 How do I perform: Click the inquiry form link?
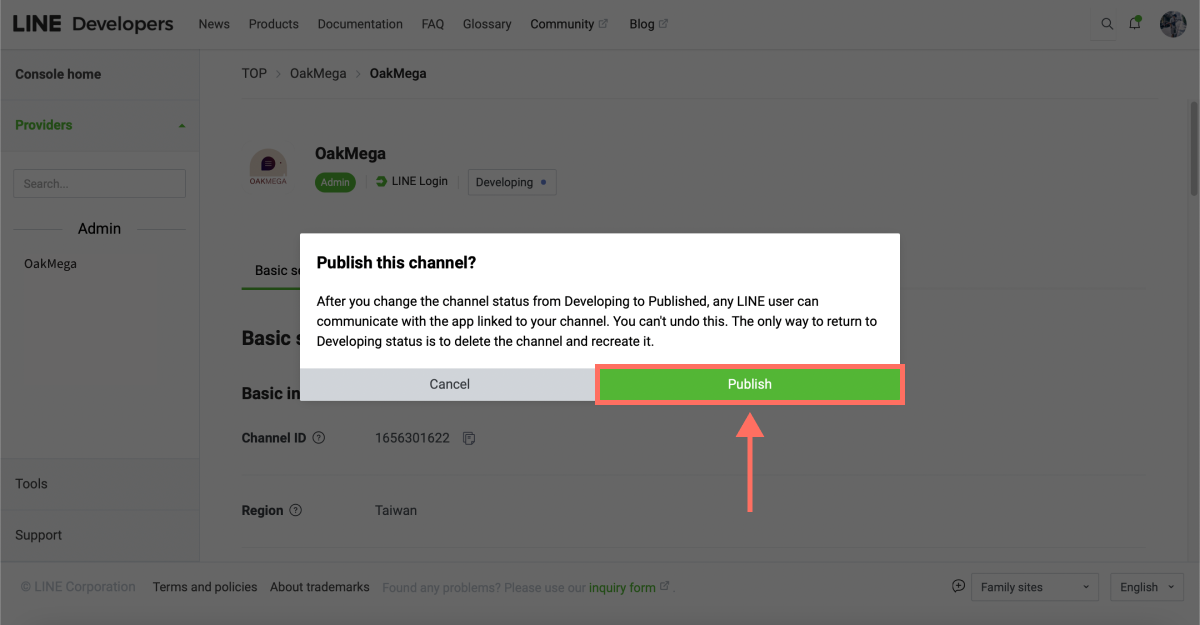pyautogui.click(x=622, y=587)
